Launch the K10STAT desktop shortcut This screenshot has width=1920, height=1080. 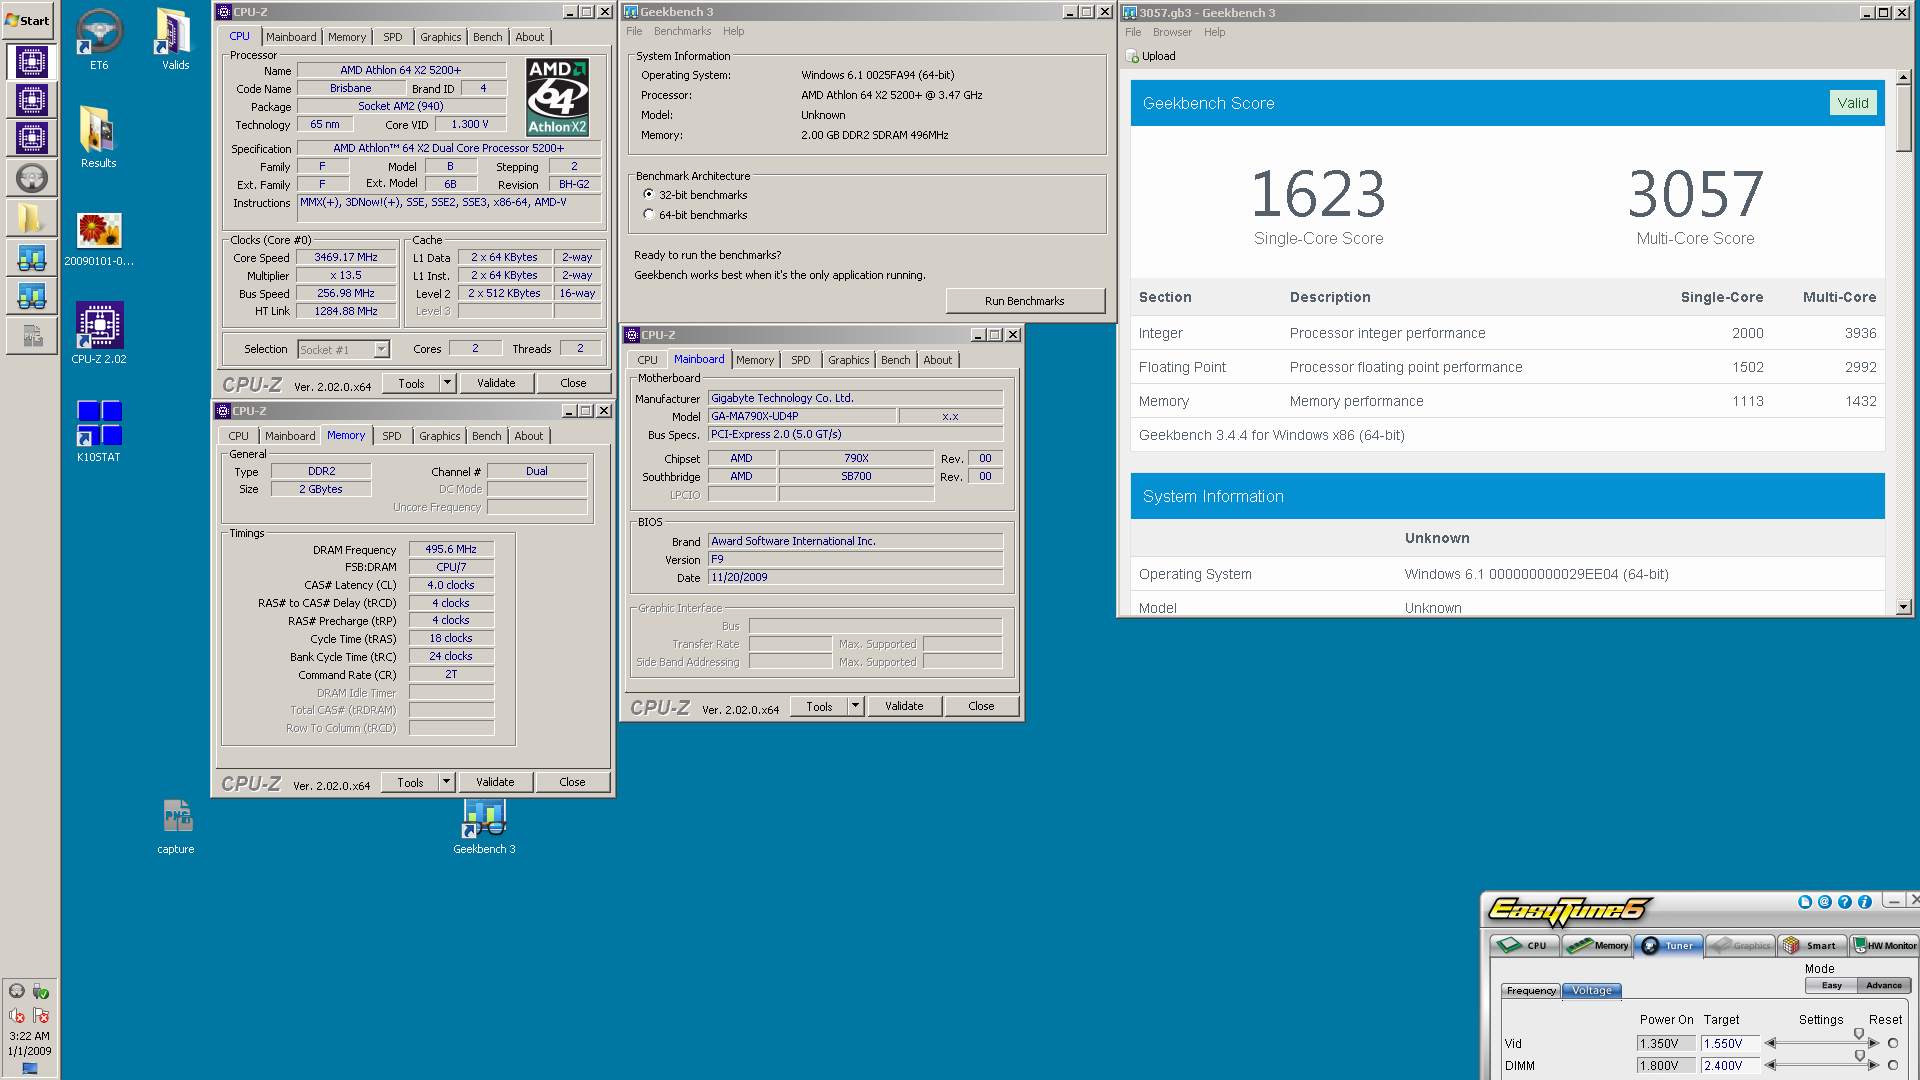tap(98, 431)
